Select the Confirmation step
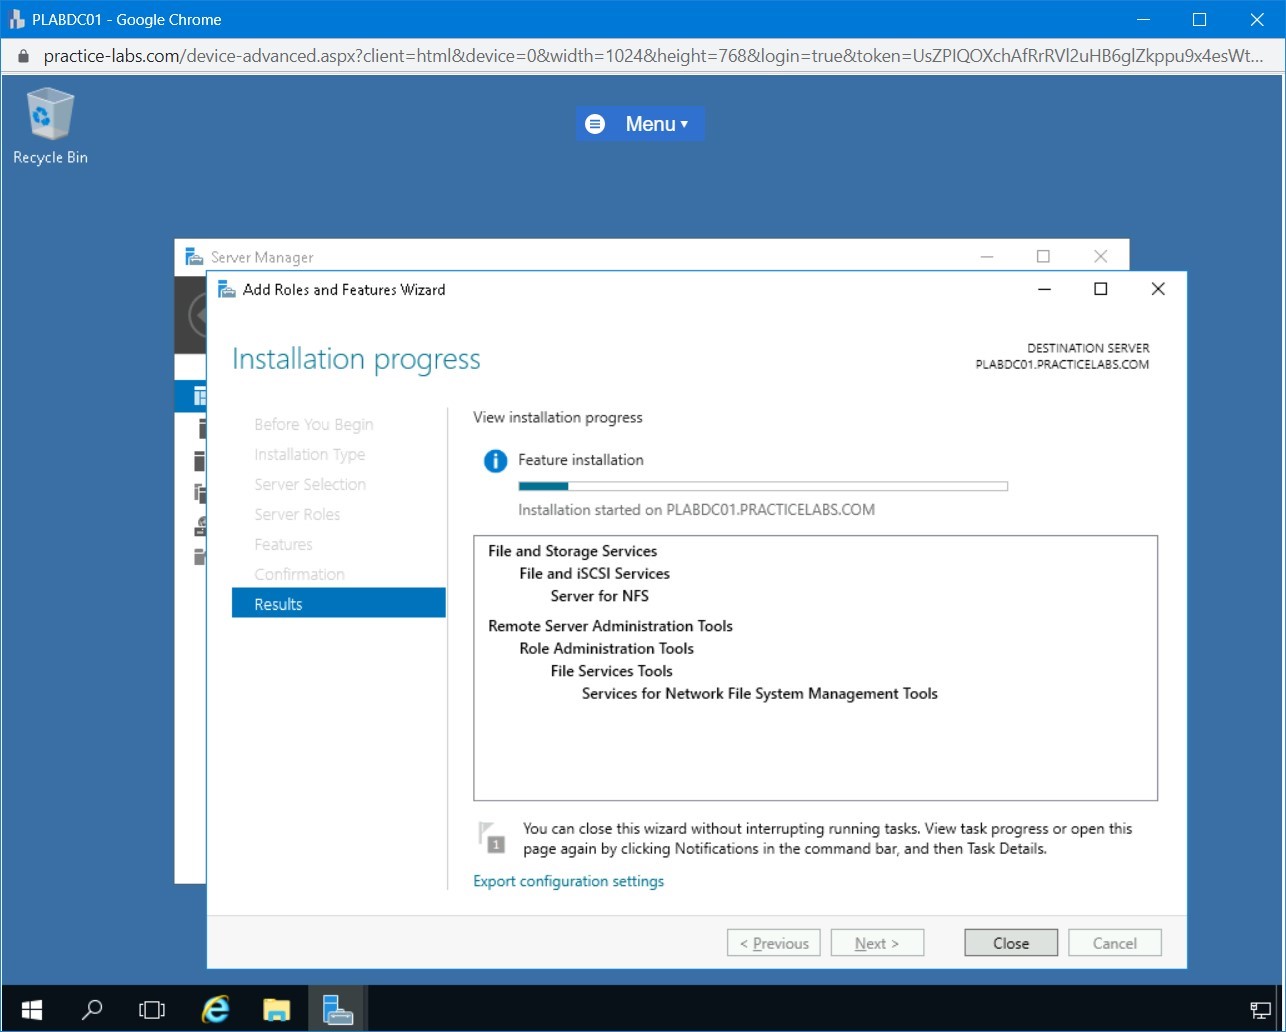Image resolution: width=1286 pixels, height=1032 pixels. [299, 574]
